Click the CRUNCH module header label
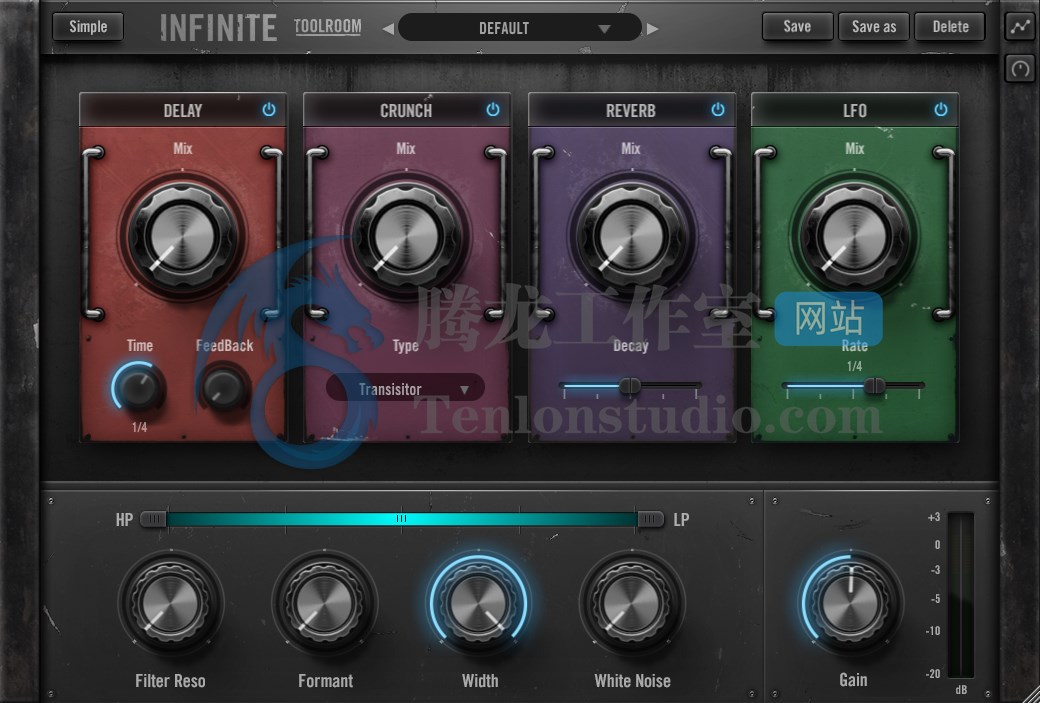Screen dimensions: 1040x703 (x=406, y=111)
